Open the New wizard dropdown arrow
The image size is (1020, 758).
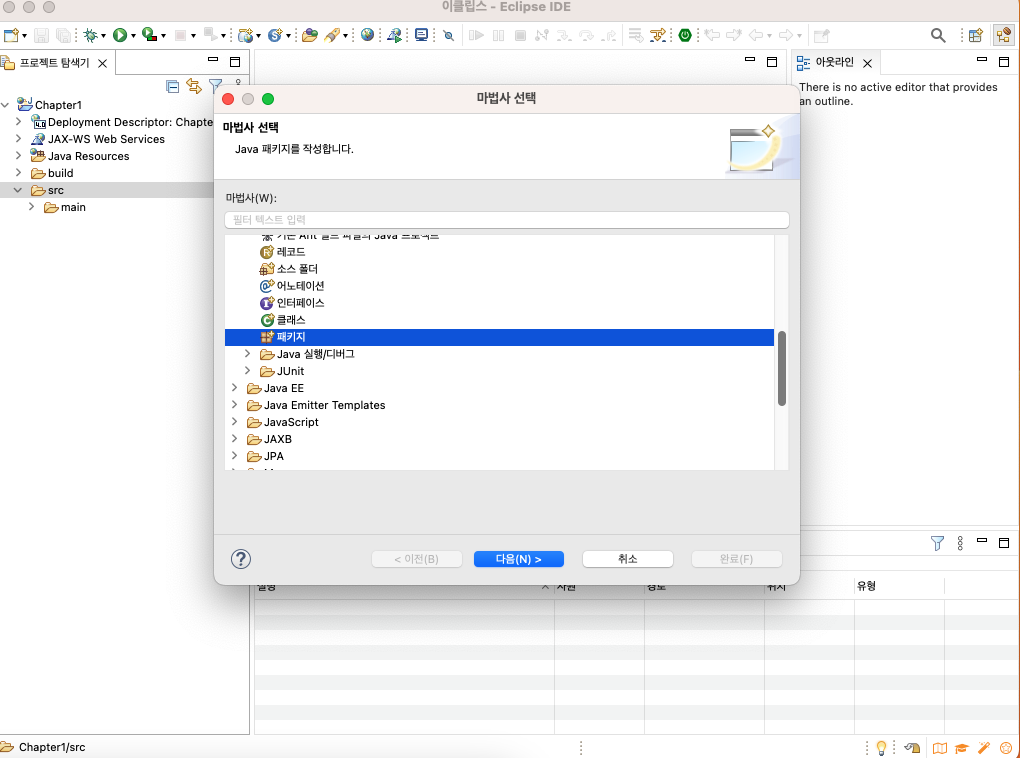pyautogui.click(x=24, y=36)
